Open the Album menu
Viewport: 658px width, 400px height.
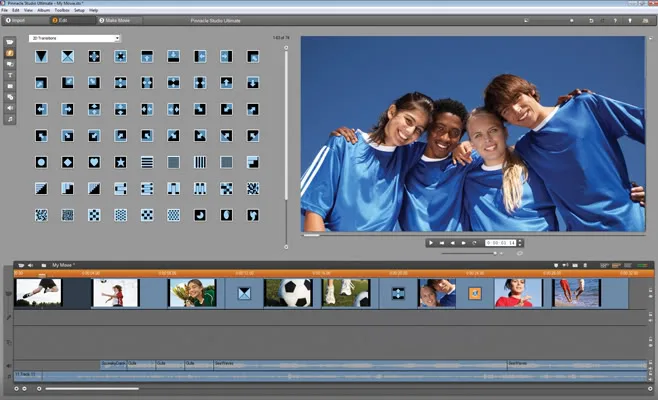43,10
